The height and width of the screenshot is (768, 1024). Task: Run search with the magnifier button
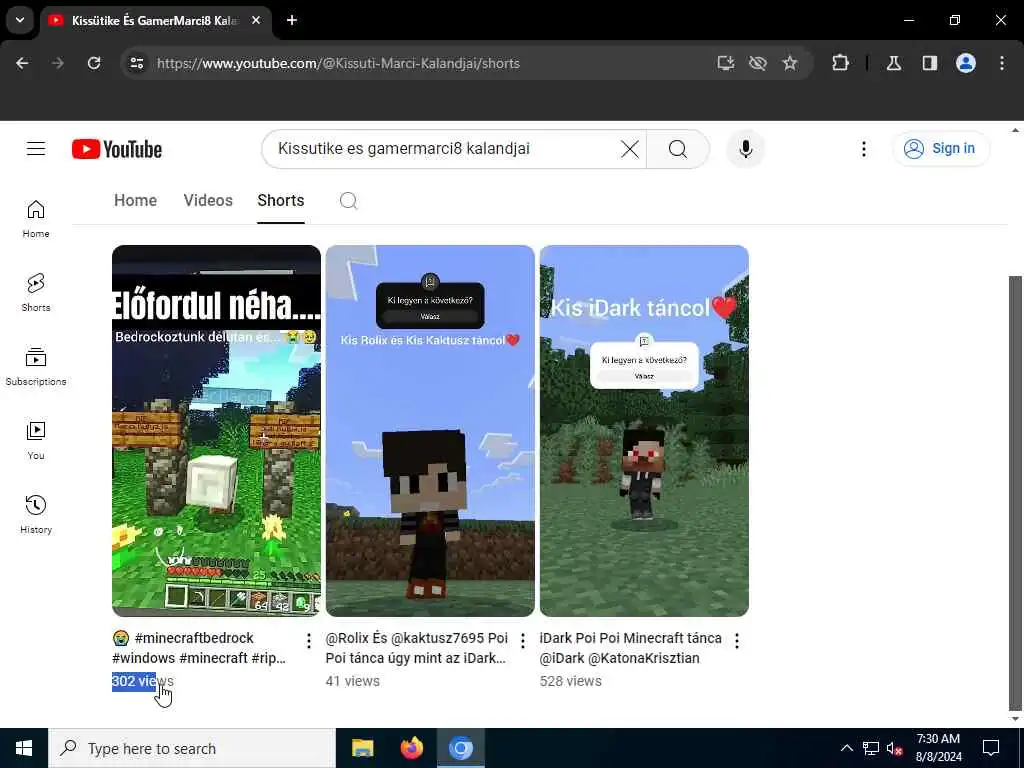[x=678, y=149]
